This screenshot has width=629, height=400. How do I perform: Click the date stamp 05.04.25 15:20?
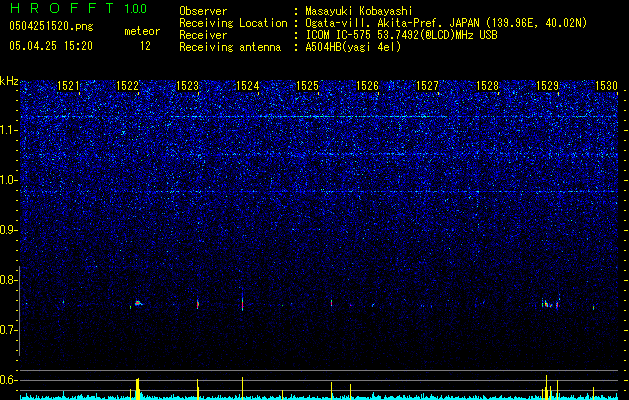coord(51,46)
